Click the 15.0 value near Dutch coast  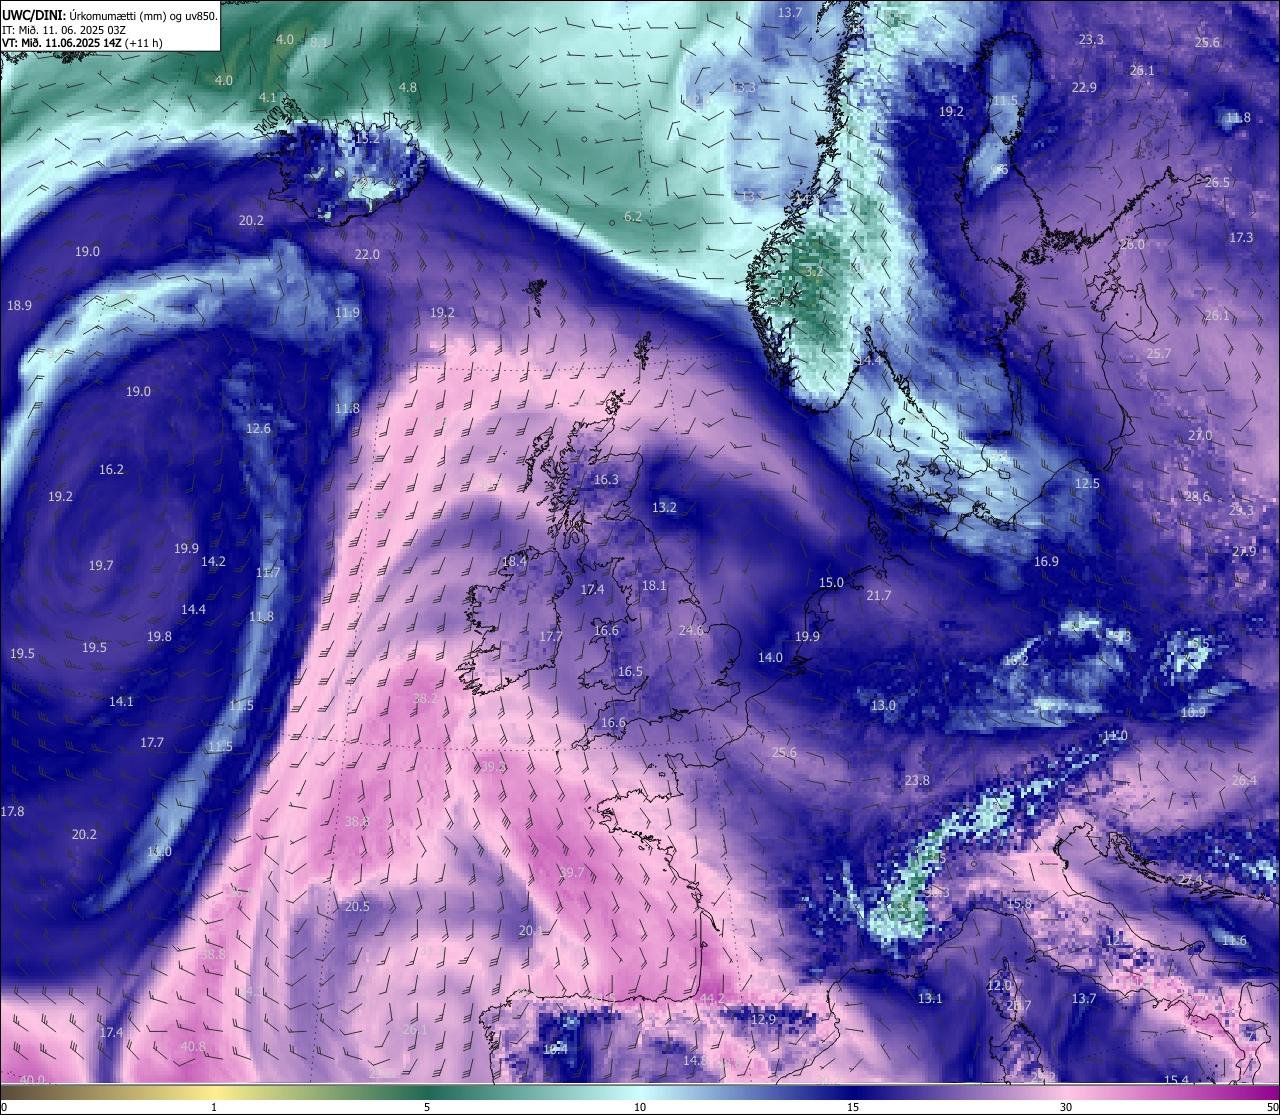tap(831, 583)
